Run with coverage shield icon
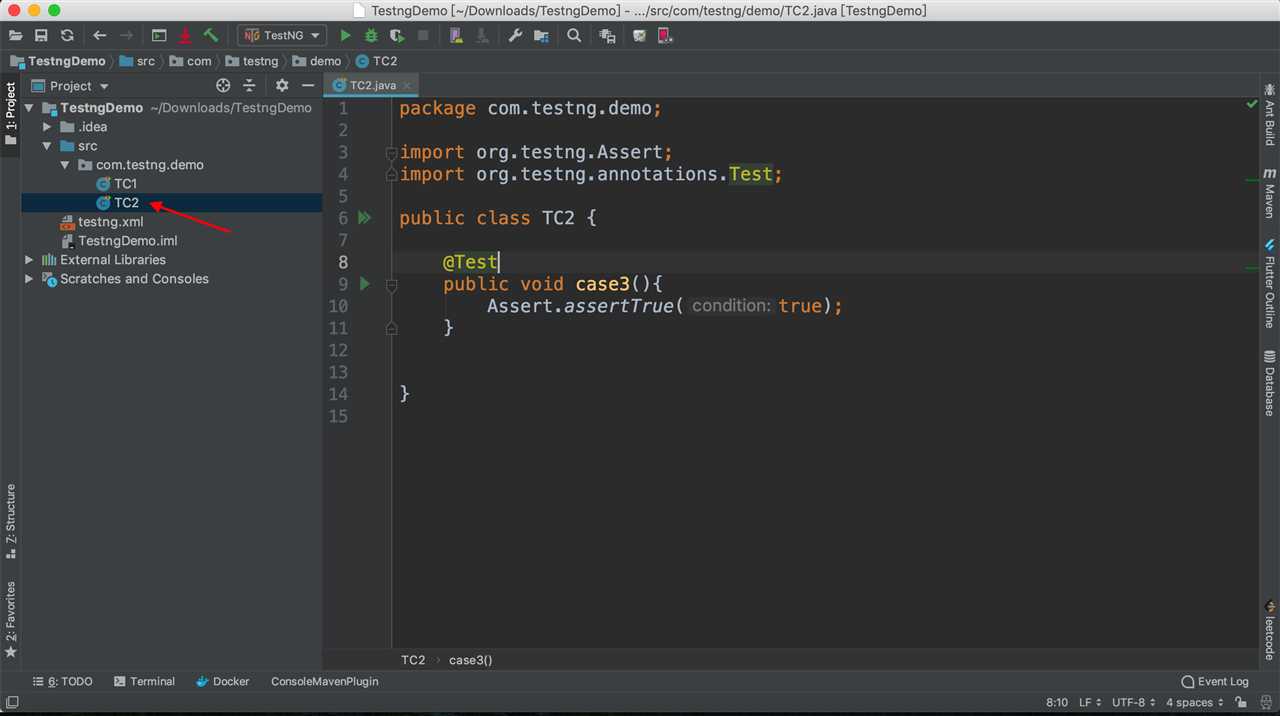The image size is (1280, 716). (397, 35)
